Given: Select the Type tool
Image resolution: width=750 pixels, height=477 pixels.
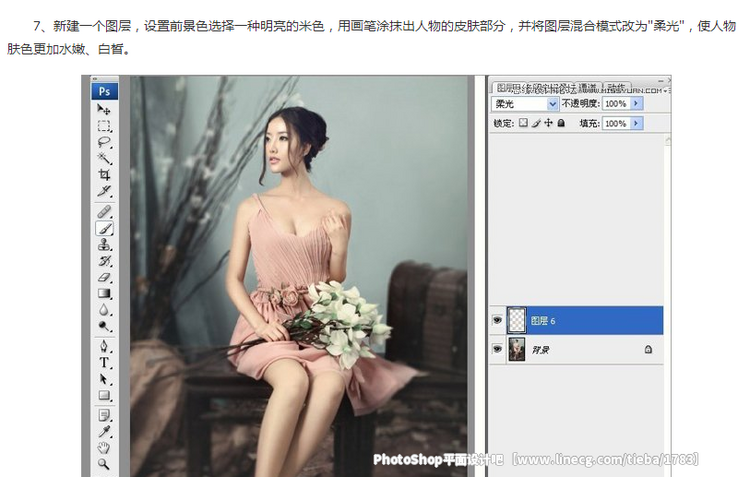Looking at the screenshot, I should click(x=104, y=362).
